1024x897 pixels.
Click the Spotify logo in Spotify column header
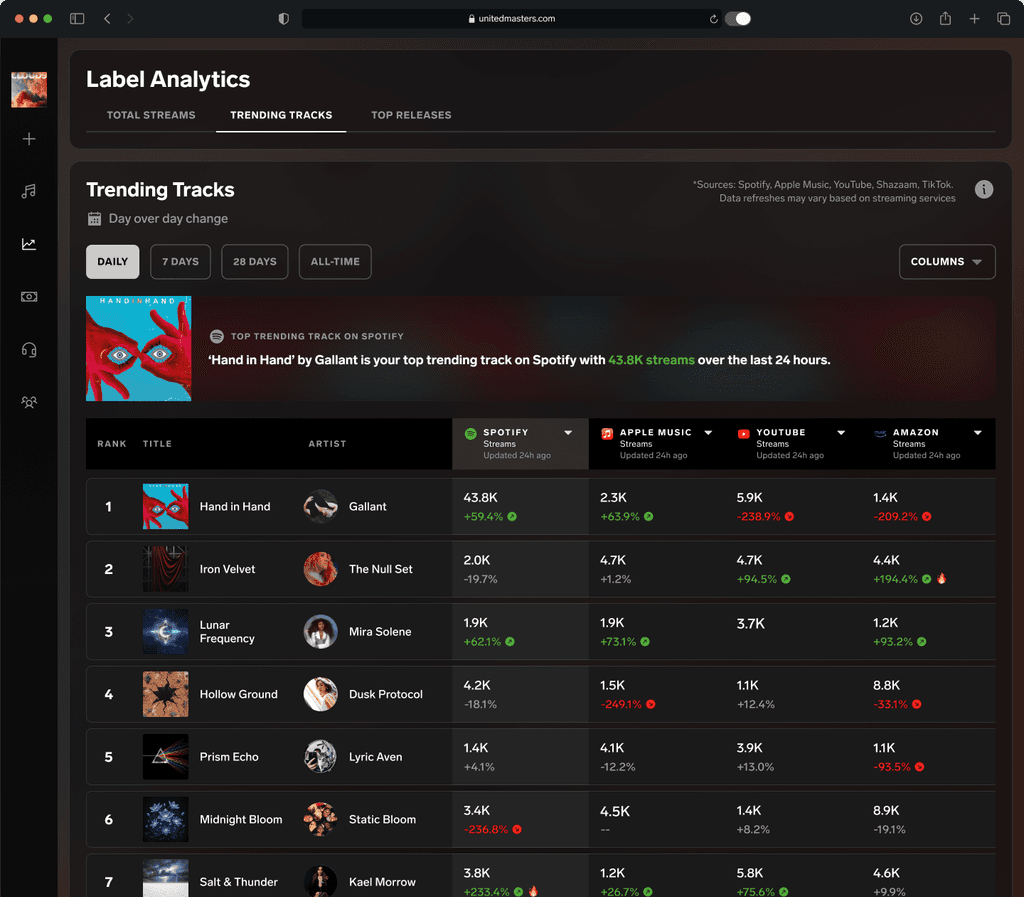[470, 433]
